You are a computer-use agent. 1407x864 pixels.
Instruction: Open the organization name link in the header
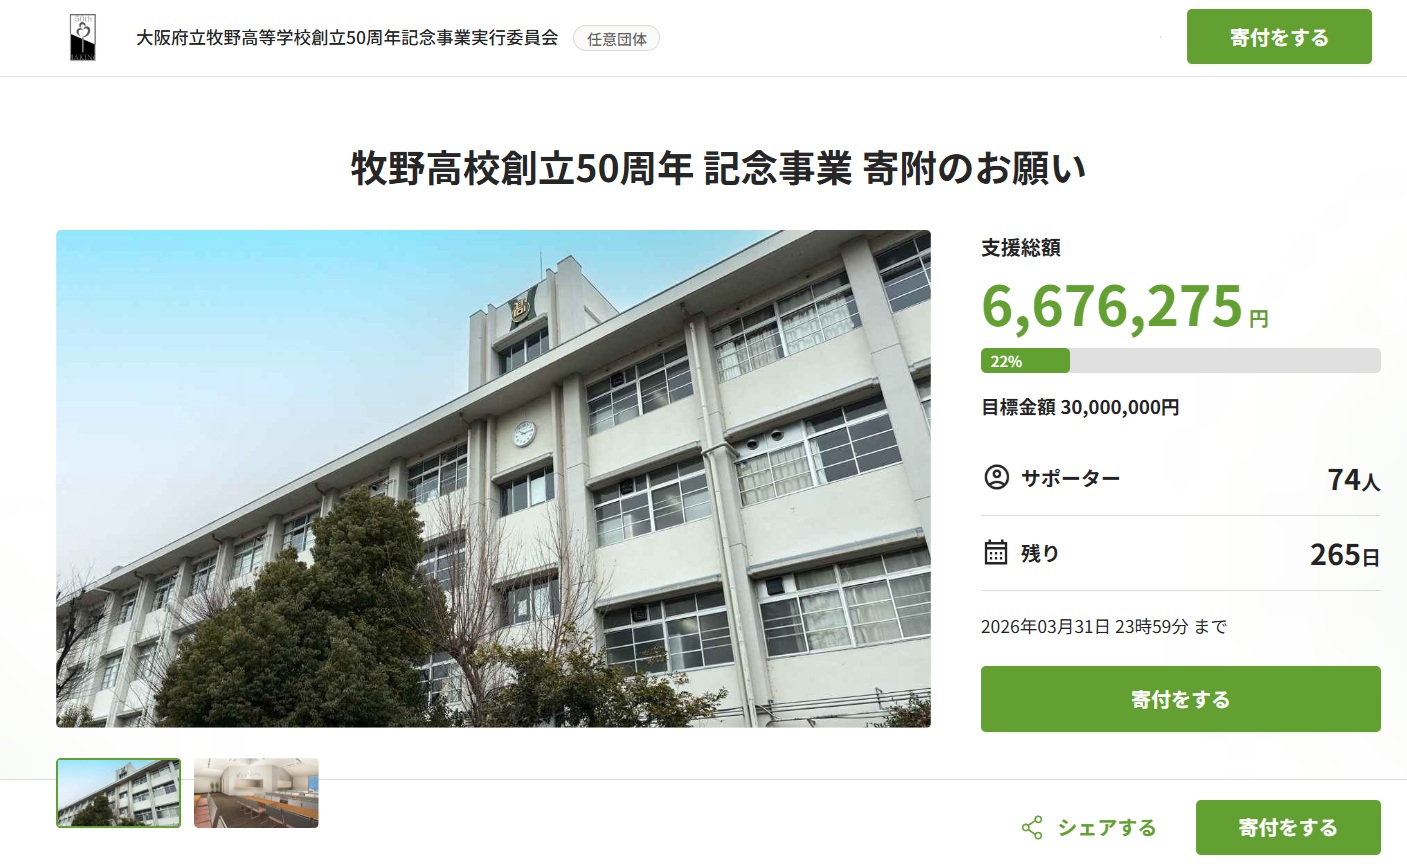pos(347,38)
